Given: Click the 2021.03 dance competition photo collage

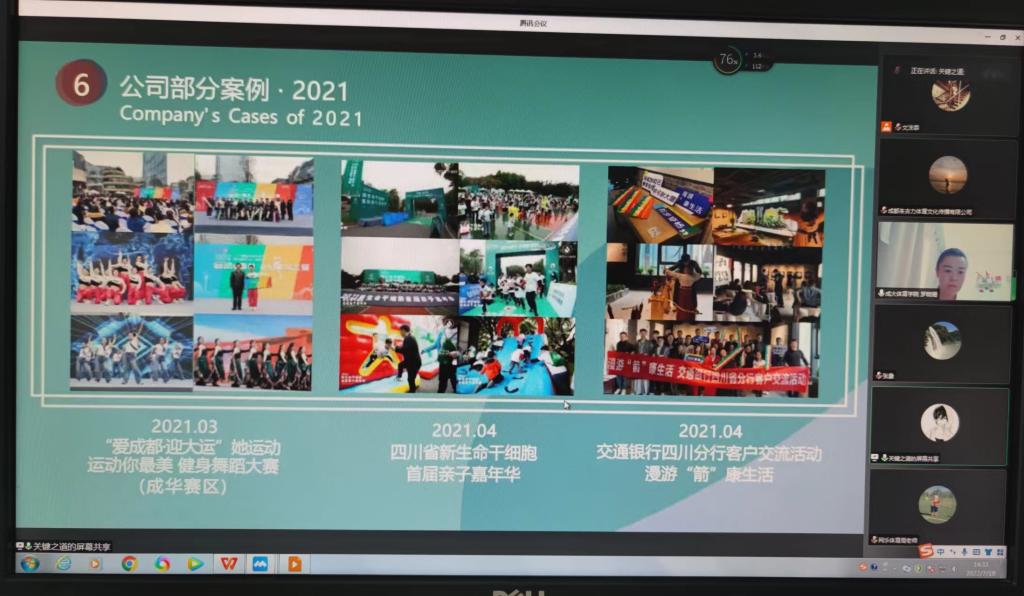Looking at the screenshot, I should click(x=191, y=270).
